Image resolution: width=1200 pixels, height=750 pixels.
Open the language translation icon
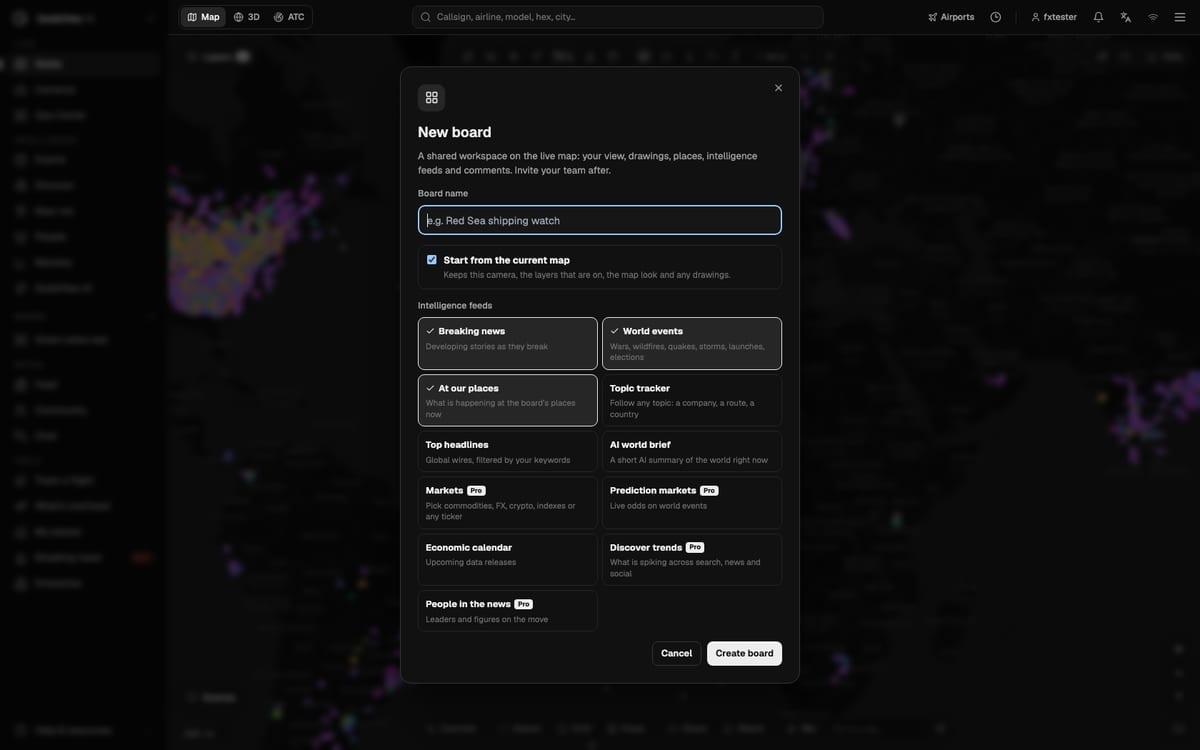coord(1126,17)
